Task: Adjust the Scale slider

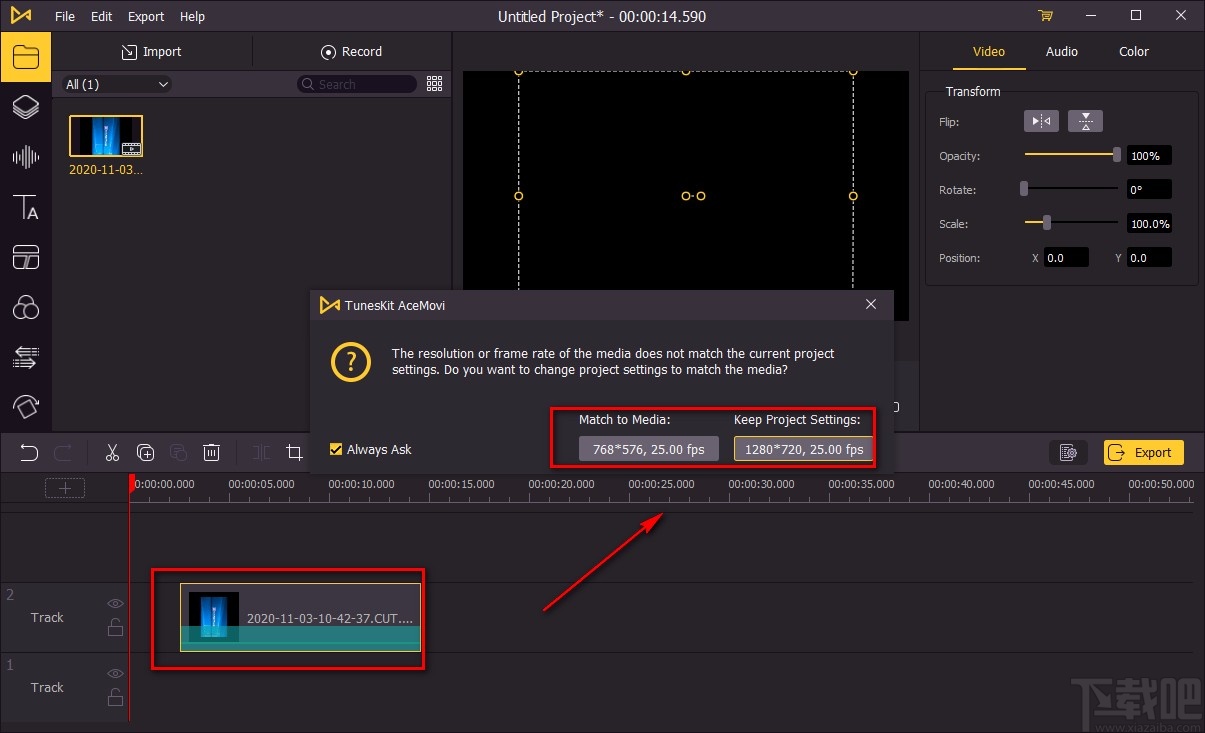Action: click(x=1072, y=223)
